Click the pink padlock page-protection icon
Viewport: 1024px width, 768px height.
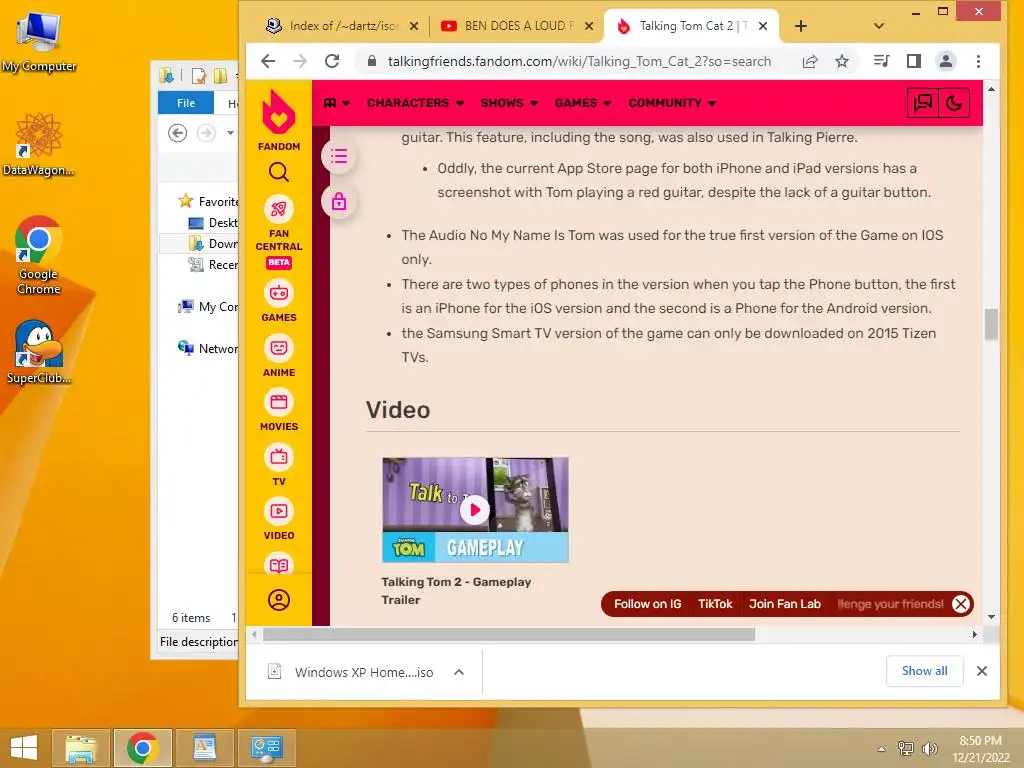click(x=338, y=201)
